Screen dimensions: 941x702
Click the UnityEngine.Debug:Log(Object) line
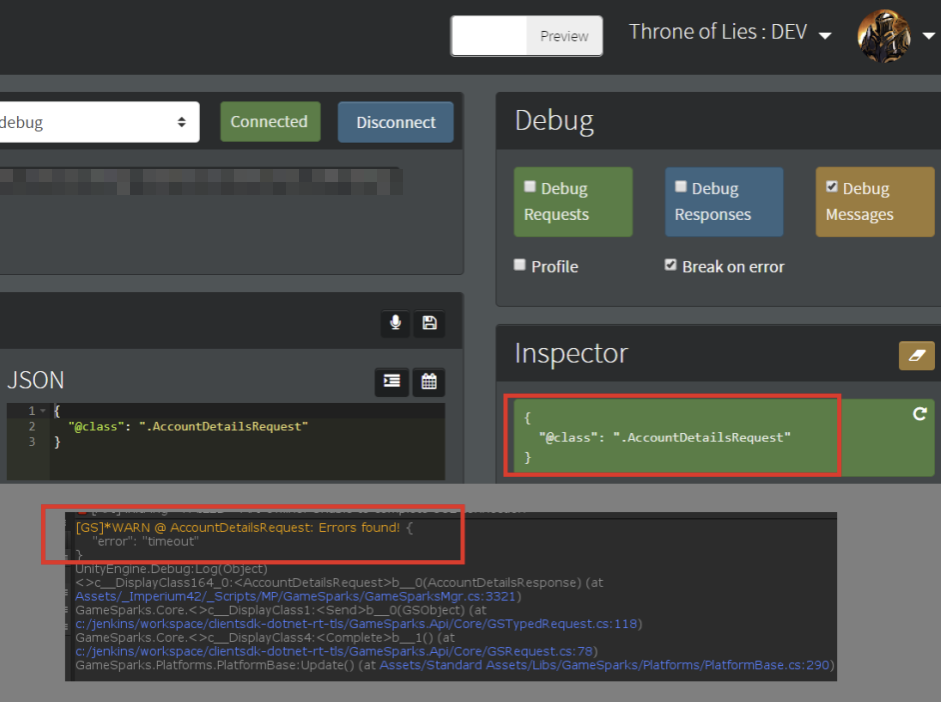pyautogui.click(x=172, y=569)
